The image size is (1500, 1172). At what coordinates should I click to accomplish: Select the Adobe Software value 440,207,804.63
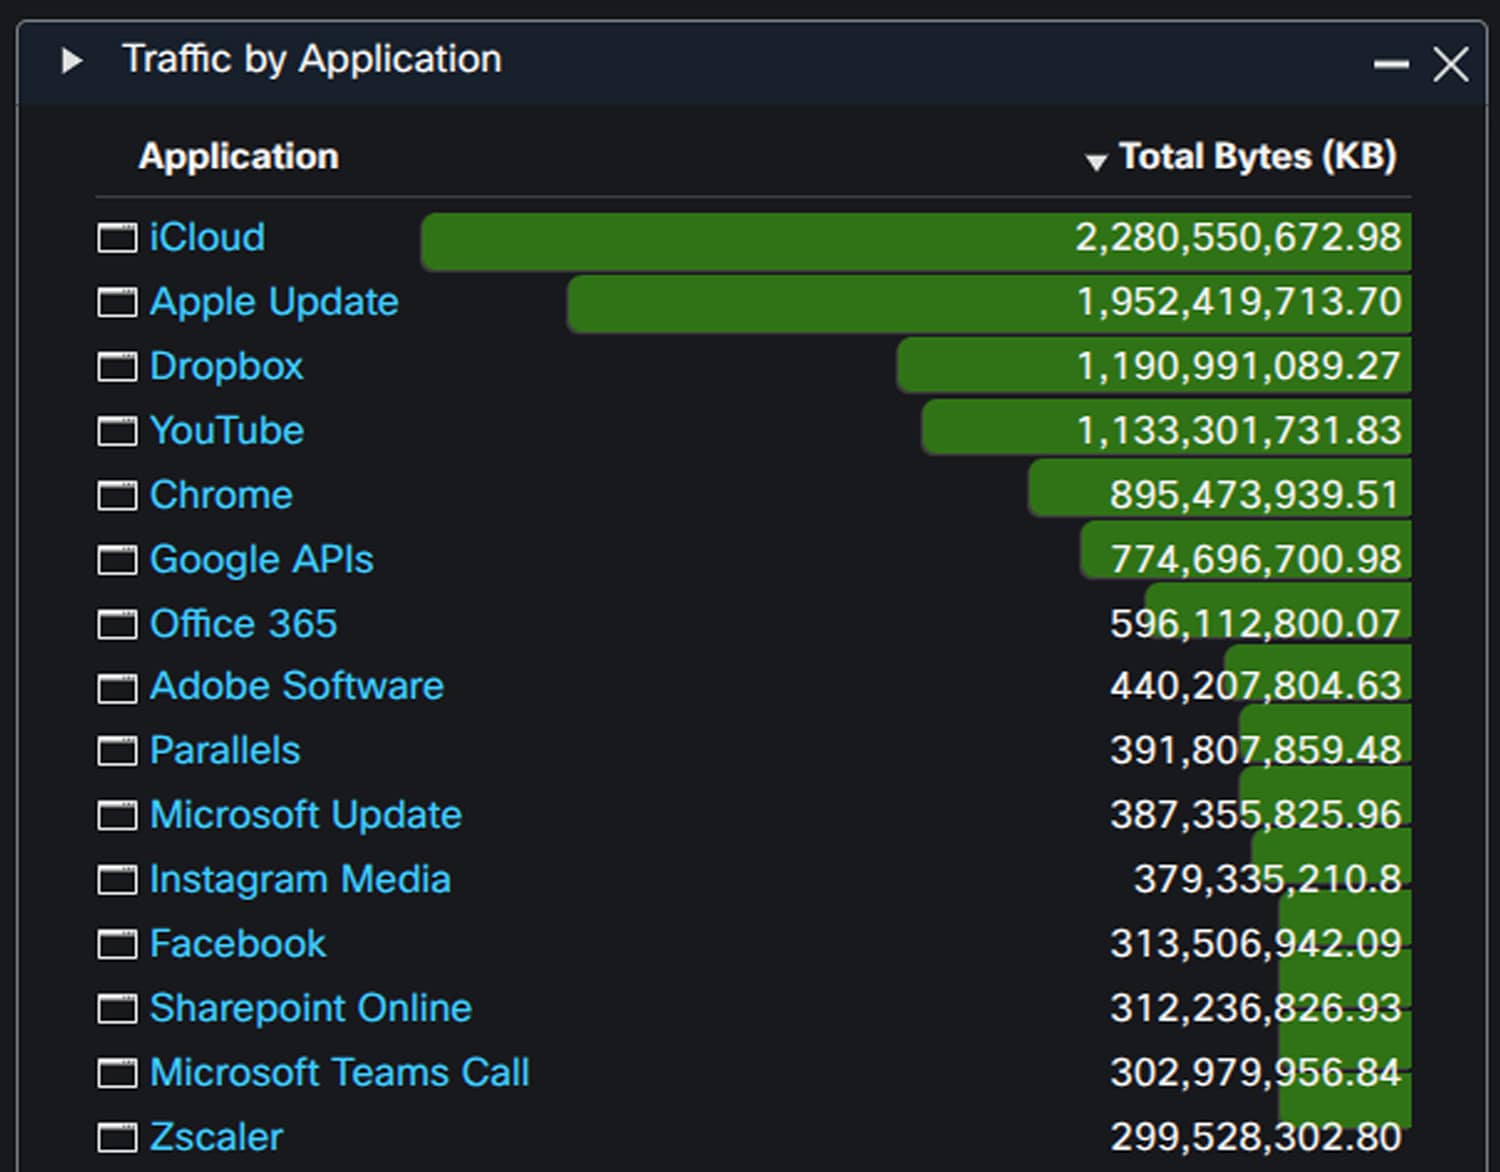[x=1256, y=686]
